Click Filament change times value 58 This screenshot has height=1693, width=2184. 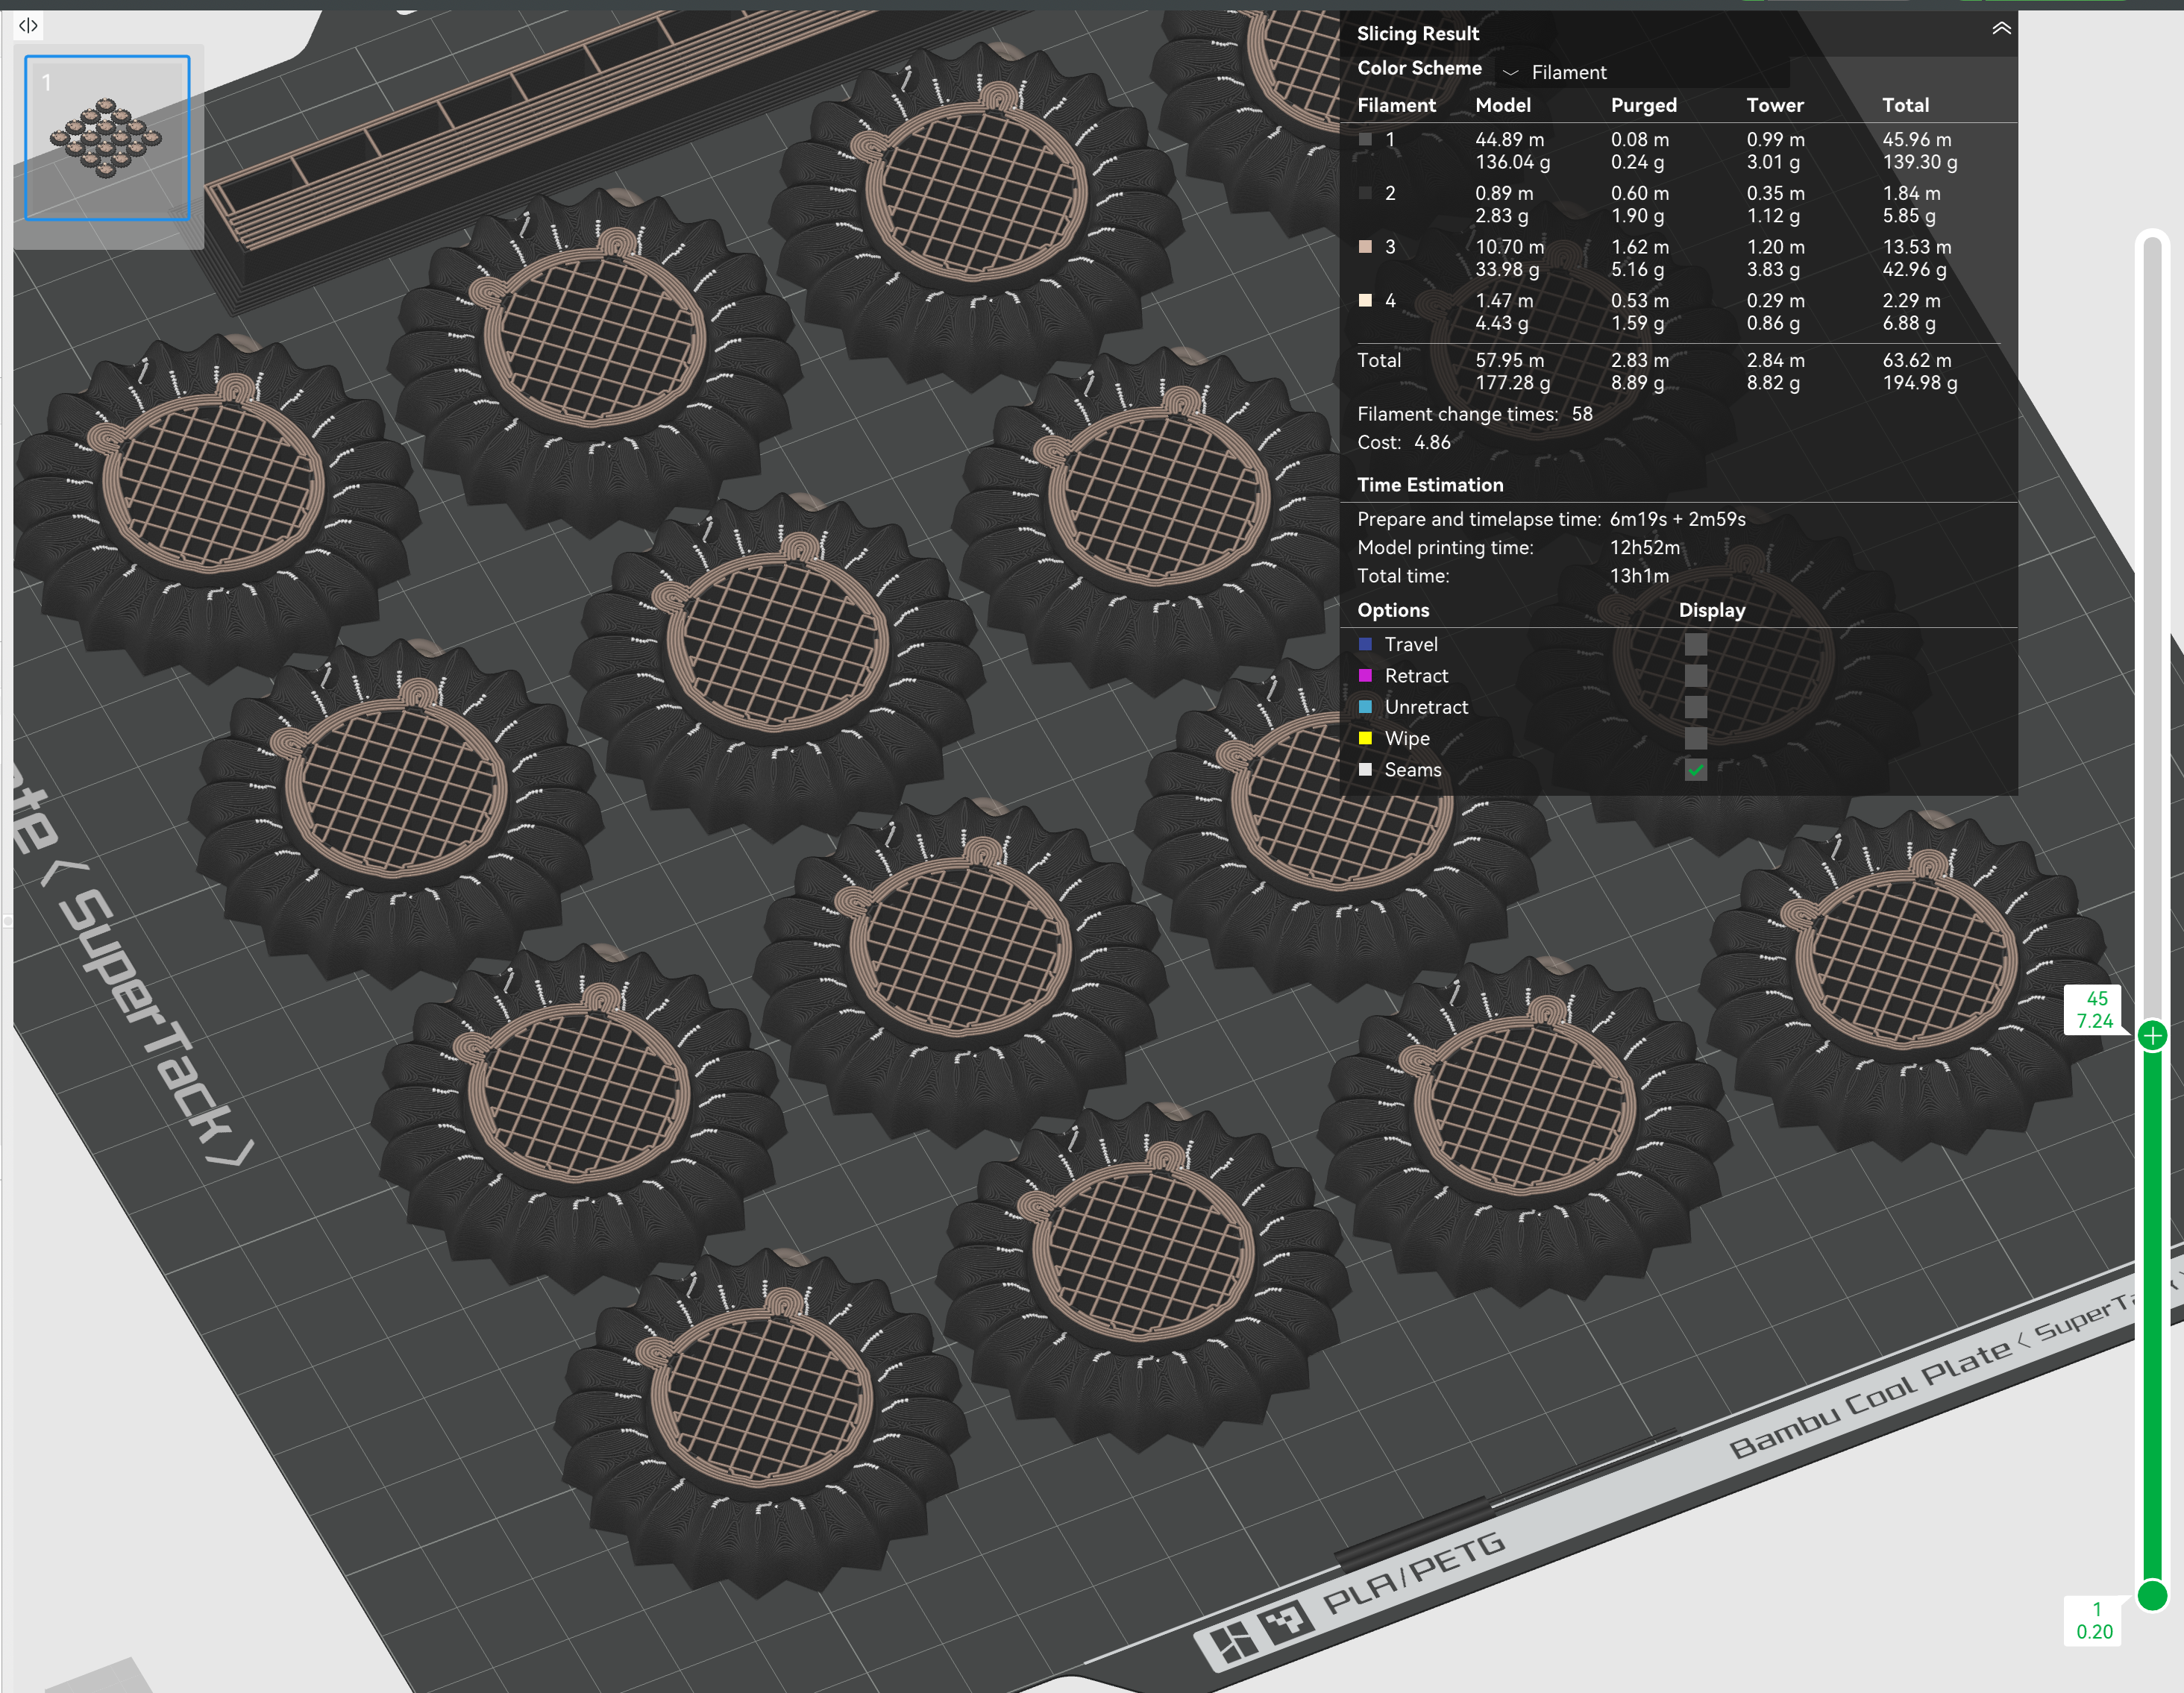click(x=1581, y=414)
